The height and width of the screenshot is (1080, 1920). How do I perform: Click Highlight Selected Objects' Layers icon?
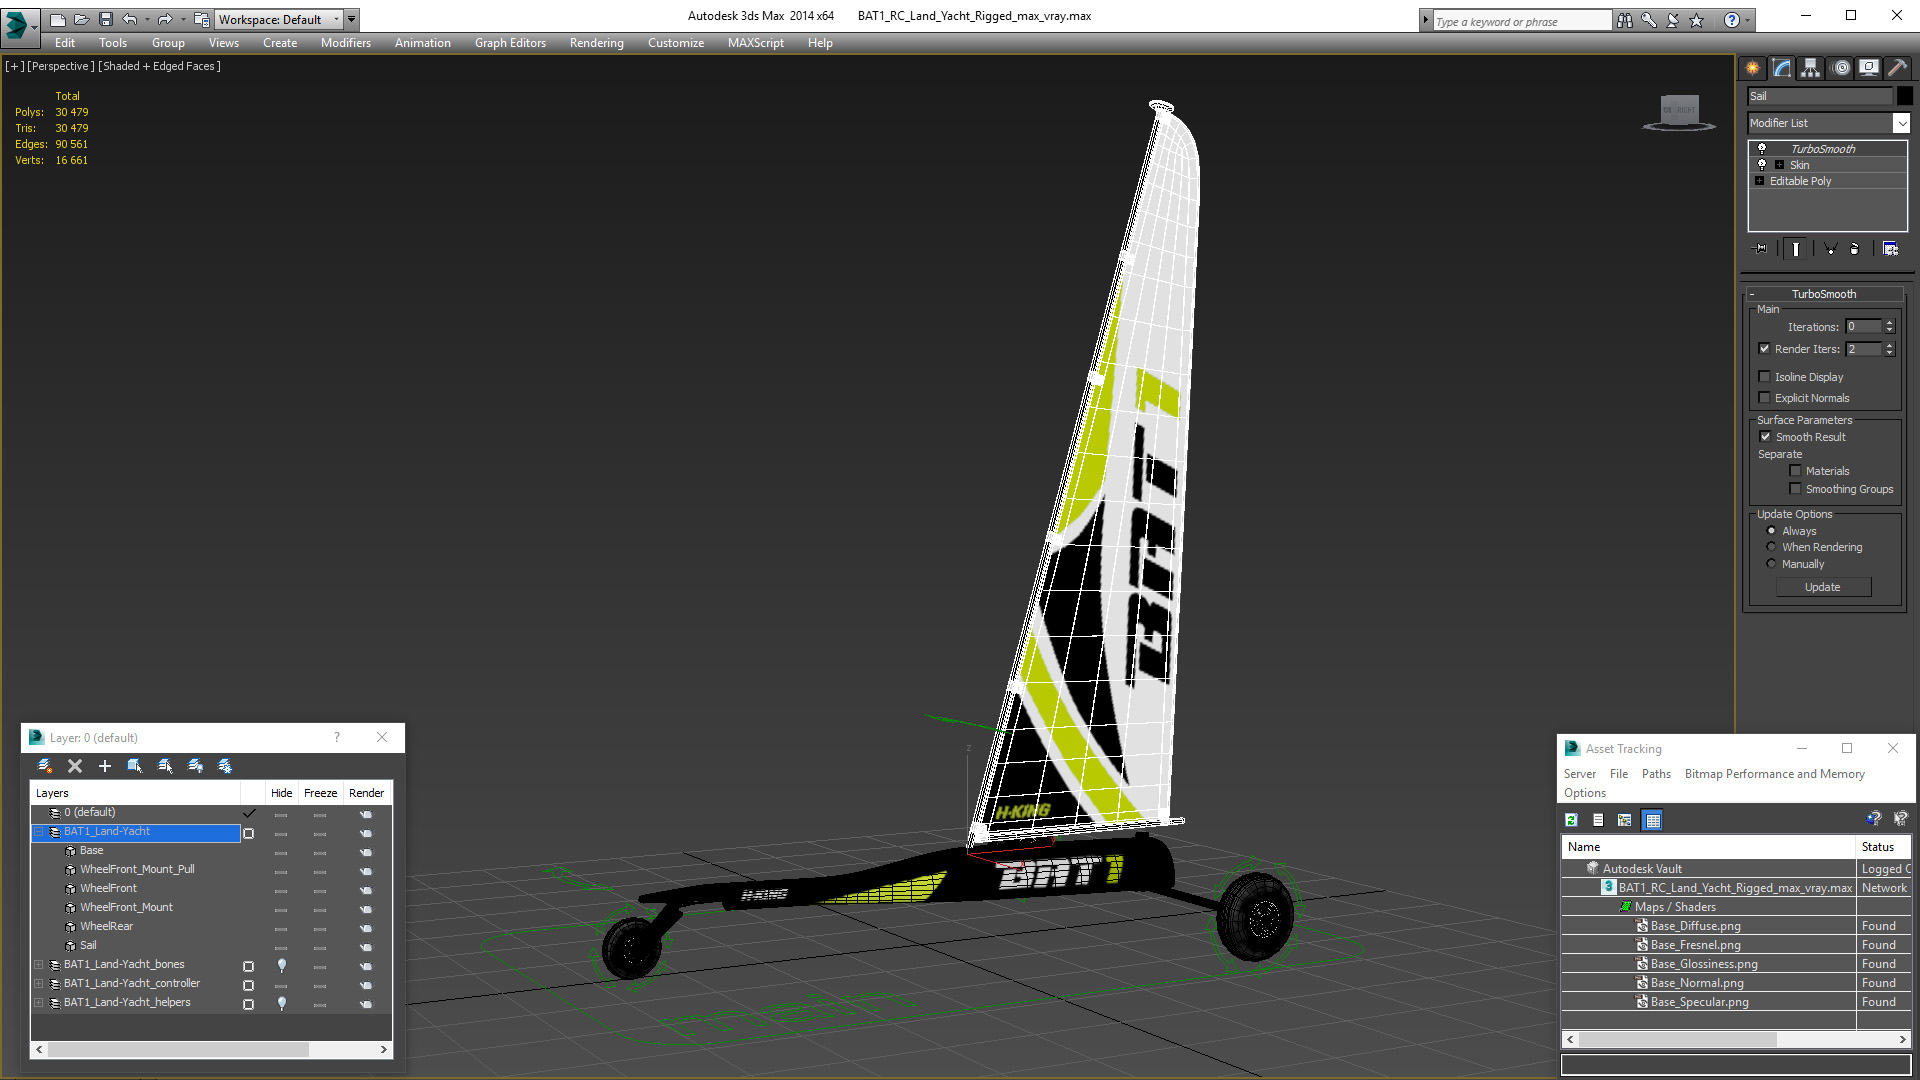point(165,766)
